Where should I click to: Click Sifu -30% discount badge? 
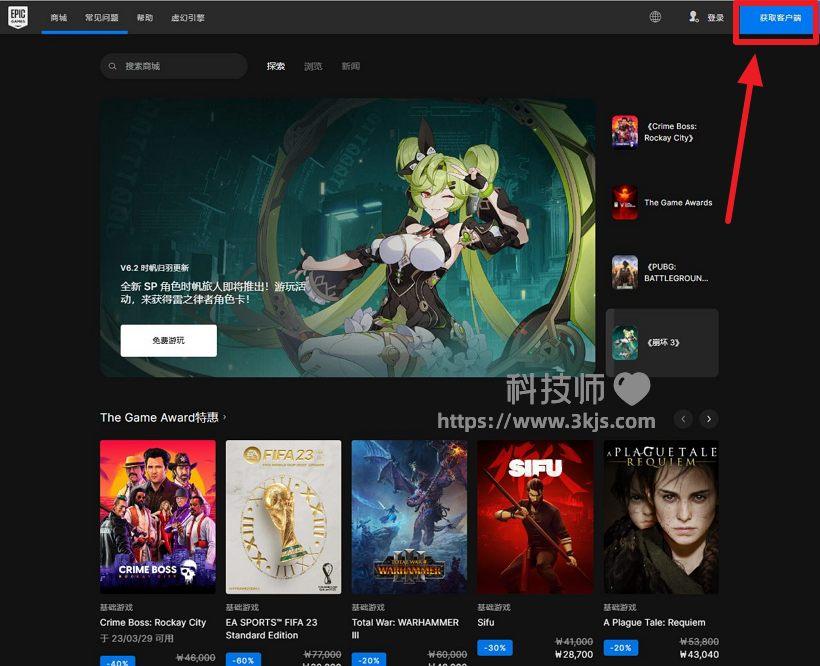tap(495, 648)
